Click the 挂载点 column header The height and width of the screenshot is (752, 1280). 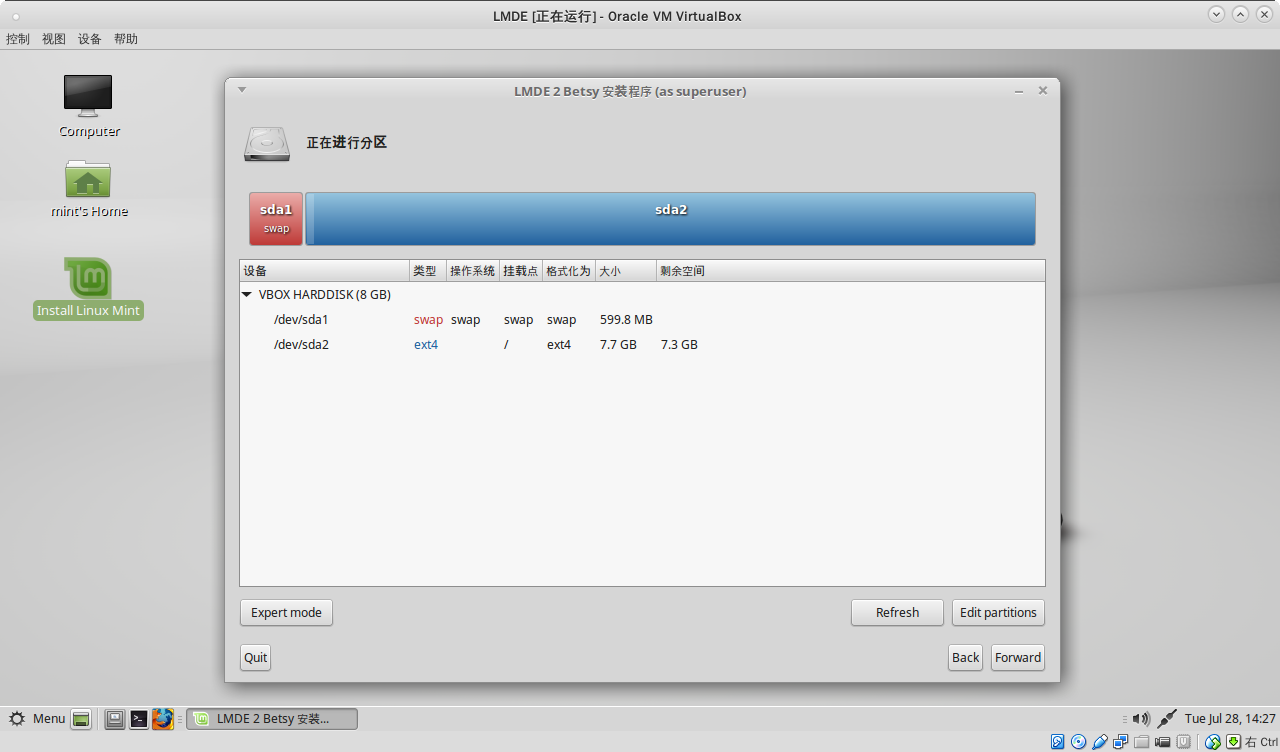[521, 271]
